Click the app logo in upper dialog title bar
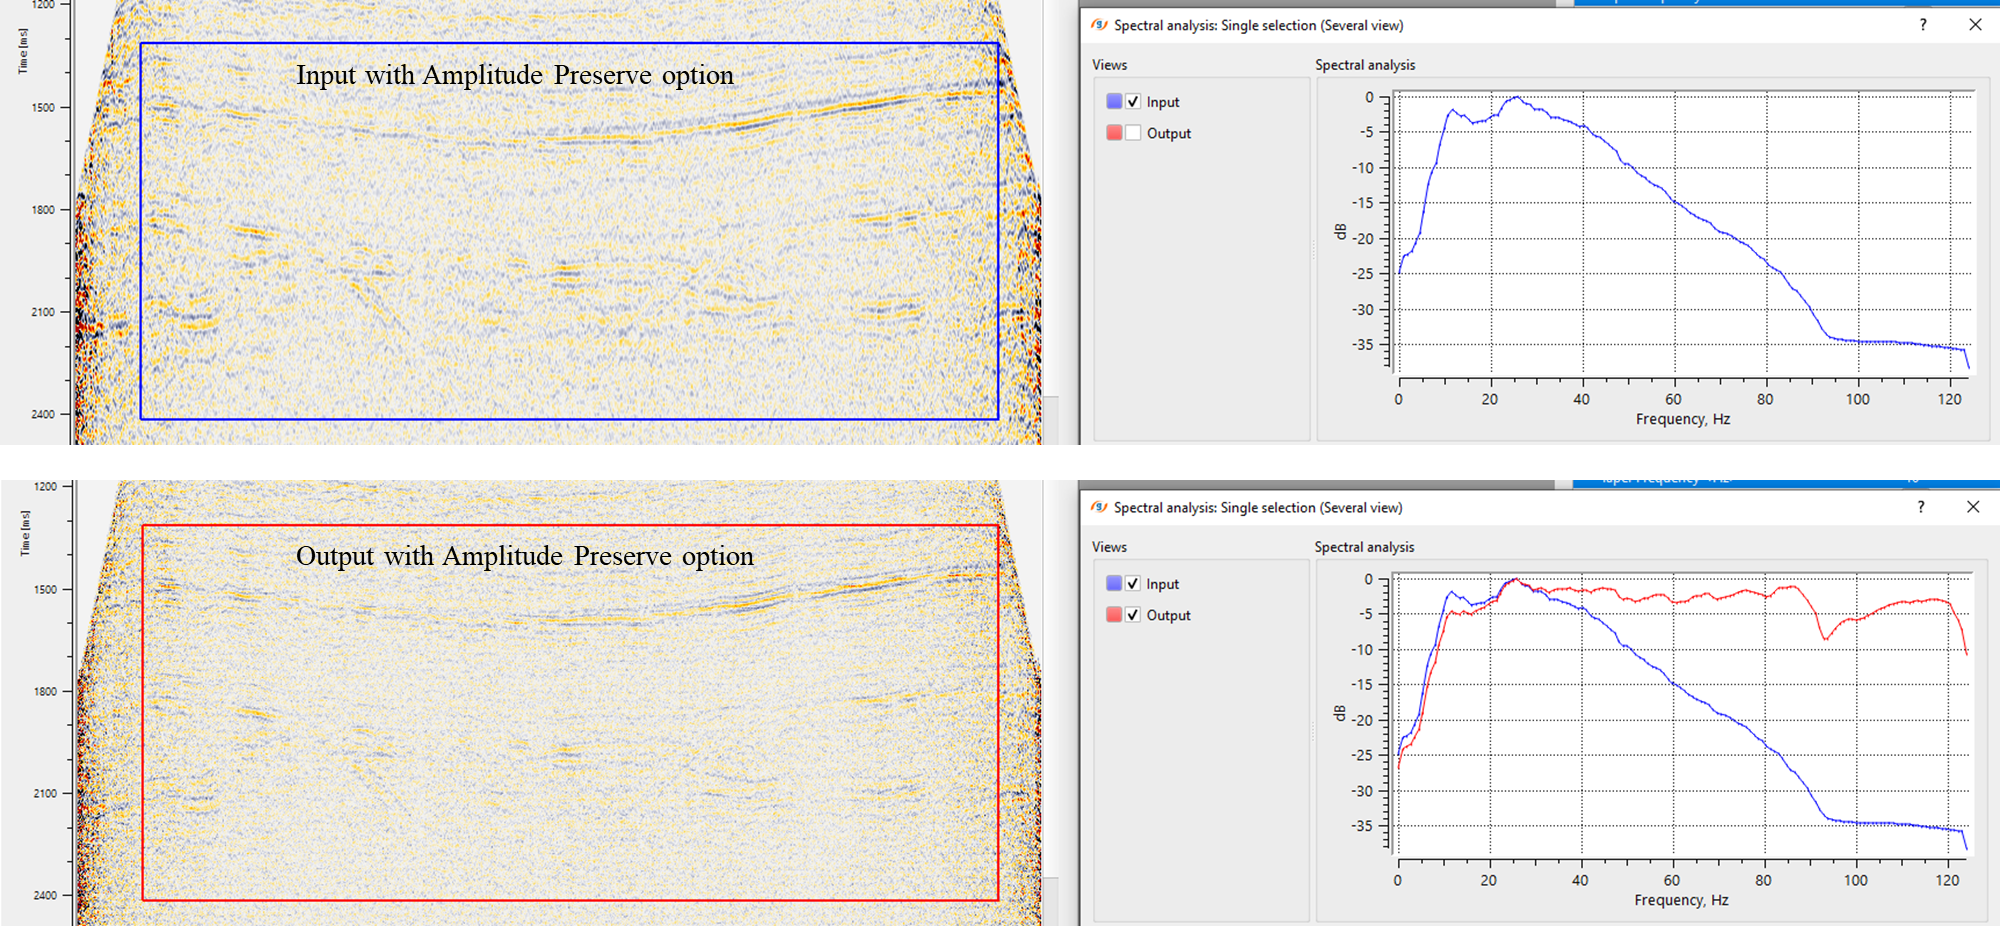 [x=1100, y=25]
